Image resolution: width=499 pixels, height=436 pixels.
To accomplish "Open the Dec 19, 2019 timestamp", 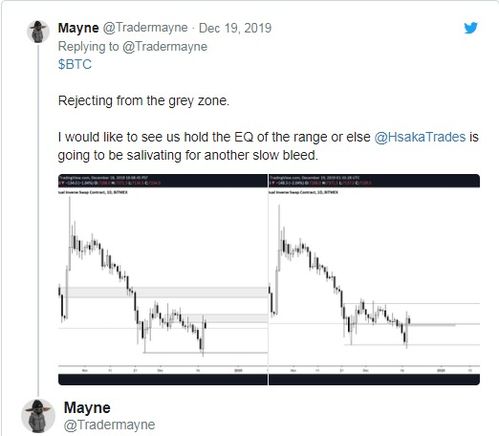I will [235, 28].
